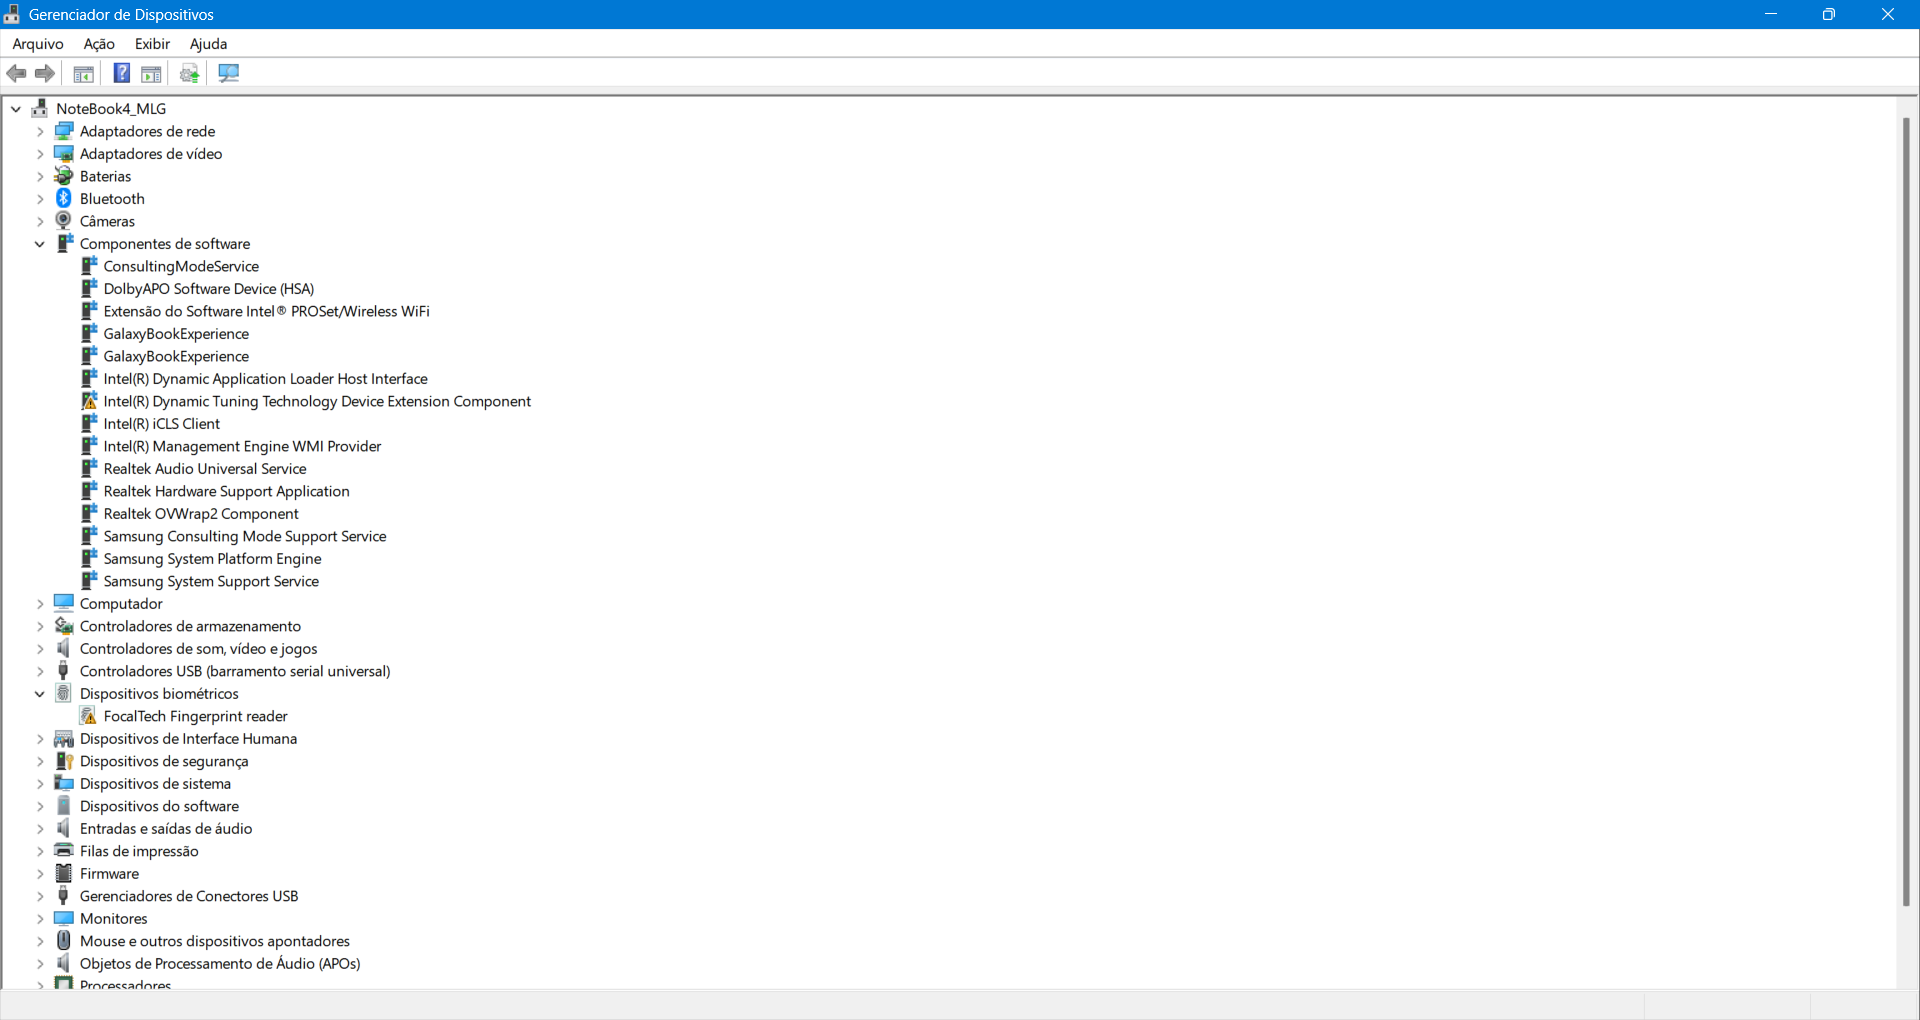Expand Controladores de som, vídeo e jogos
Screen dimensions: 1920x1020
pyautogui.click(x=40, y=649)
